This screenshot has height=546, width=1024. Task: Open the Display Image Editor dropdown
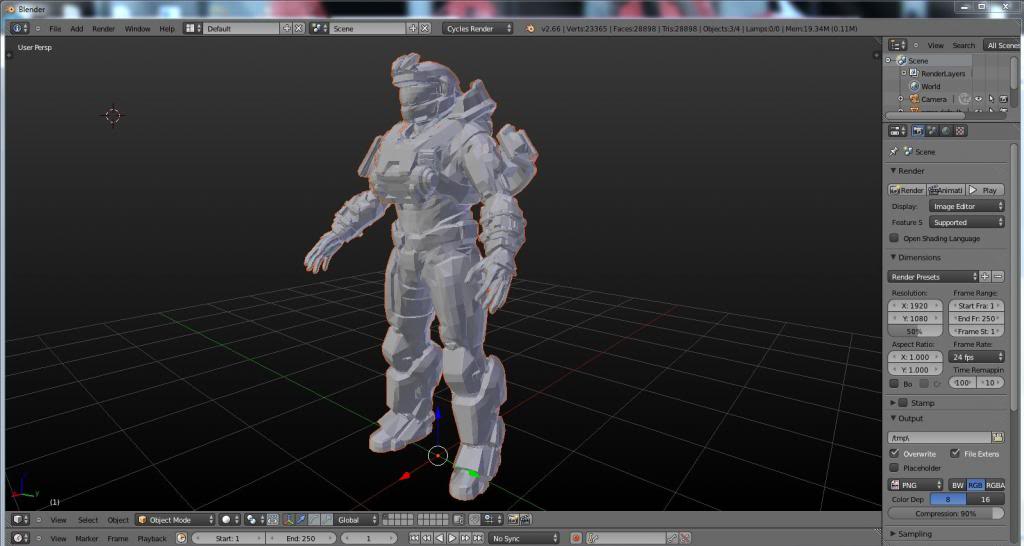967,206
